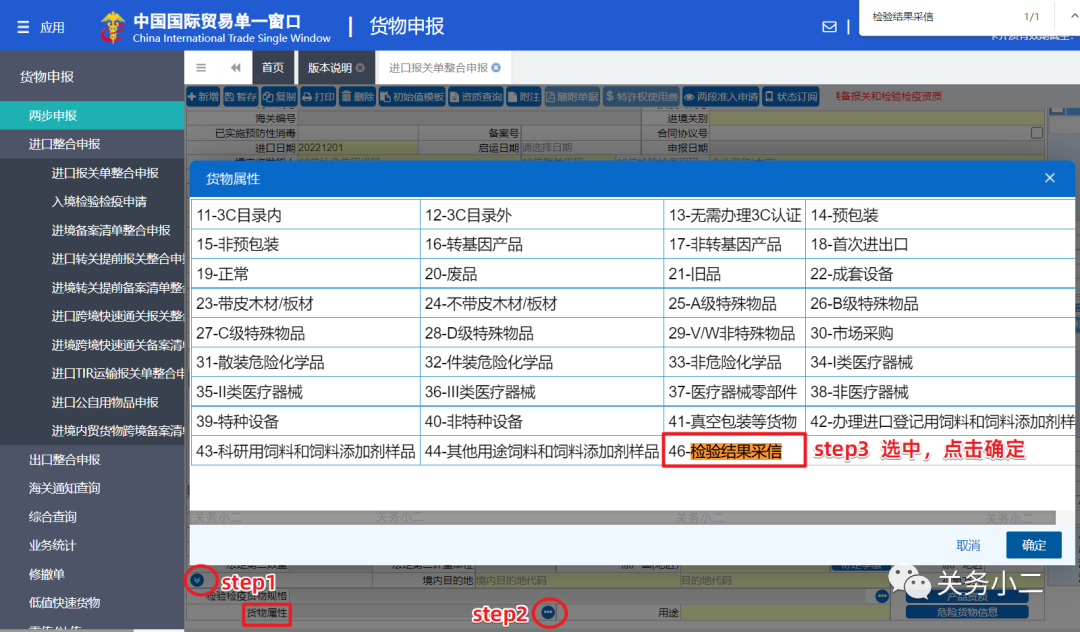Screen dimensions: 1080x632
Task: Click the 进口日期 field showing 20221201
Action: coord(357,147)
